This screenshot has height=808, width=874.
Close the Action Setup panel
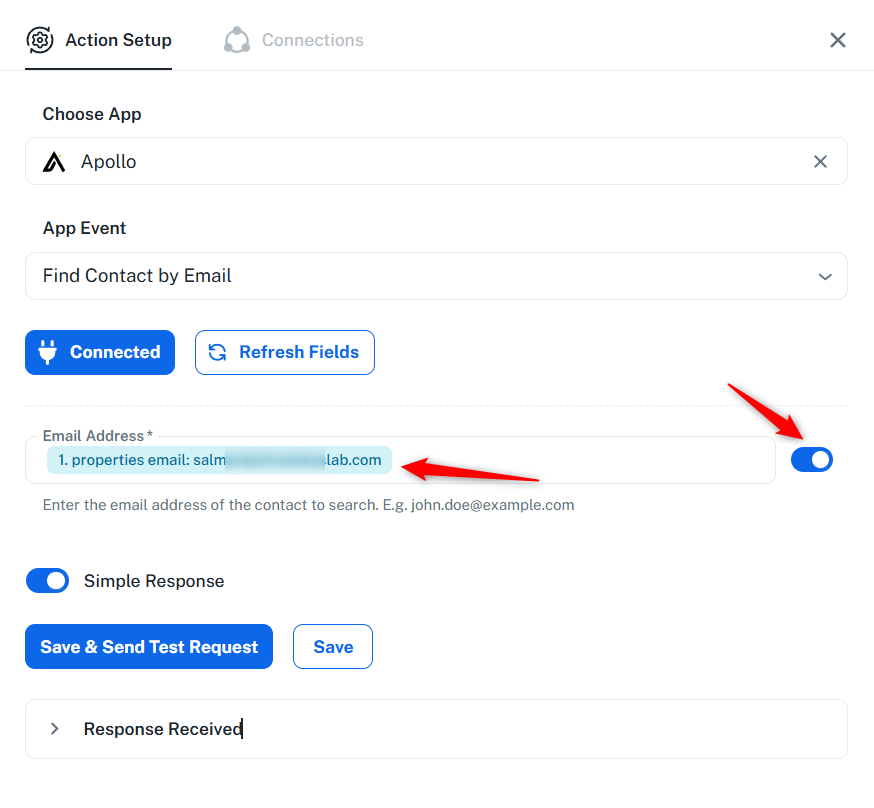(x=838, y=40)
